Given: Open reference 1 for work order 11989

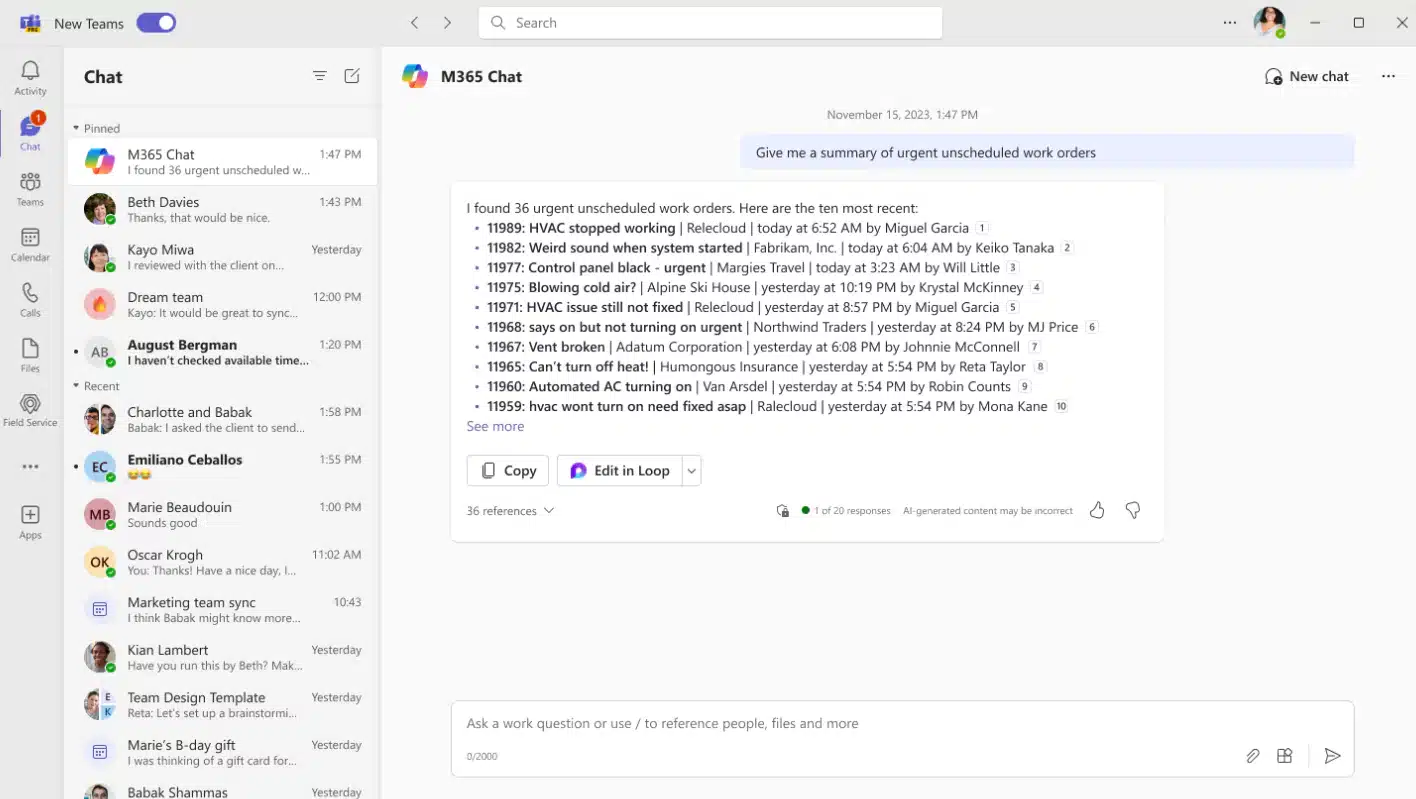Looking at the screenshot, I should coord(982,228).
